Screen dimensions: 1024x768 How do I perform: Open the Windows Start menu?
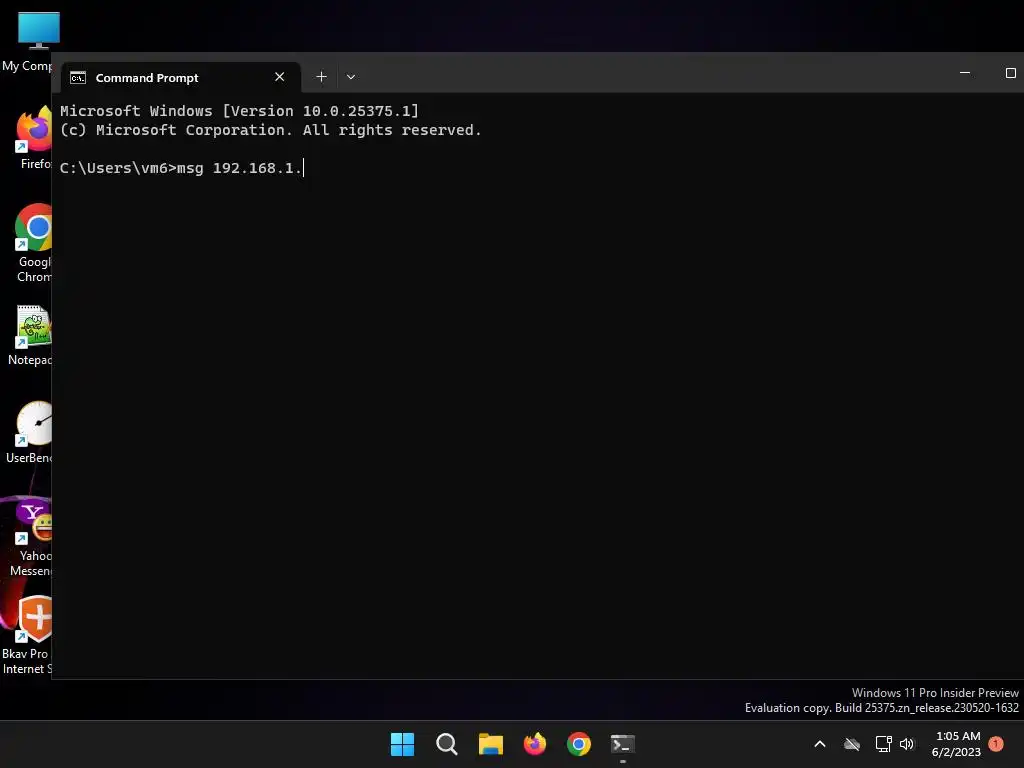(x=402, y=744)
